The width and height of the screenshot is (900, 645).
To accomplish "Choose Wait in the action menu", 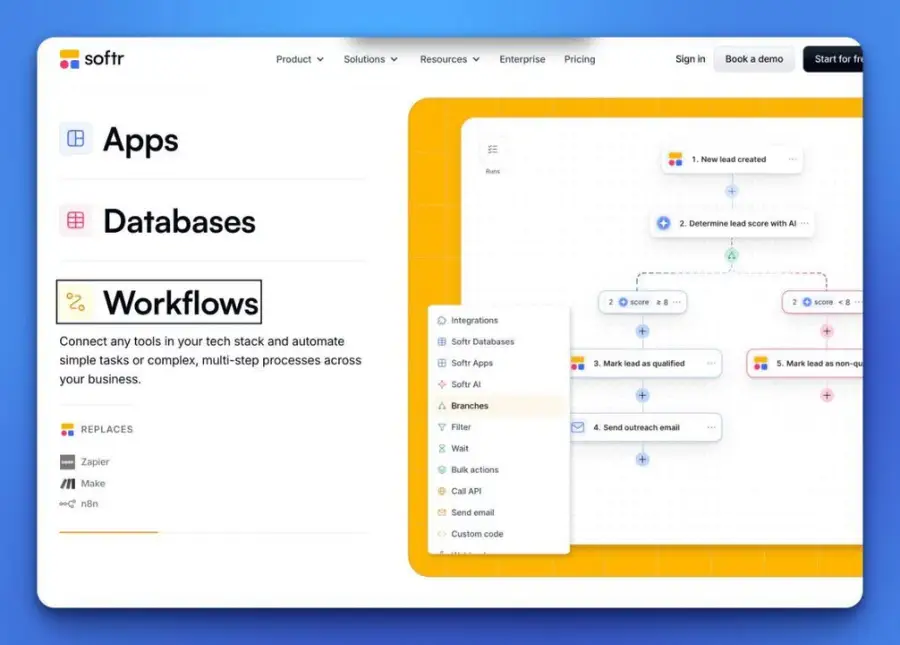I will point(498,448).
